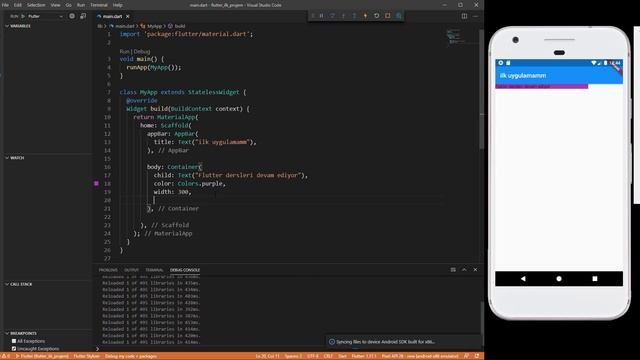The width and height of the screenshot is (640, 360).
Task: Grab the debug toolbar drag handle
Action: tap(313, 16)
